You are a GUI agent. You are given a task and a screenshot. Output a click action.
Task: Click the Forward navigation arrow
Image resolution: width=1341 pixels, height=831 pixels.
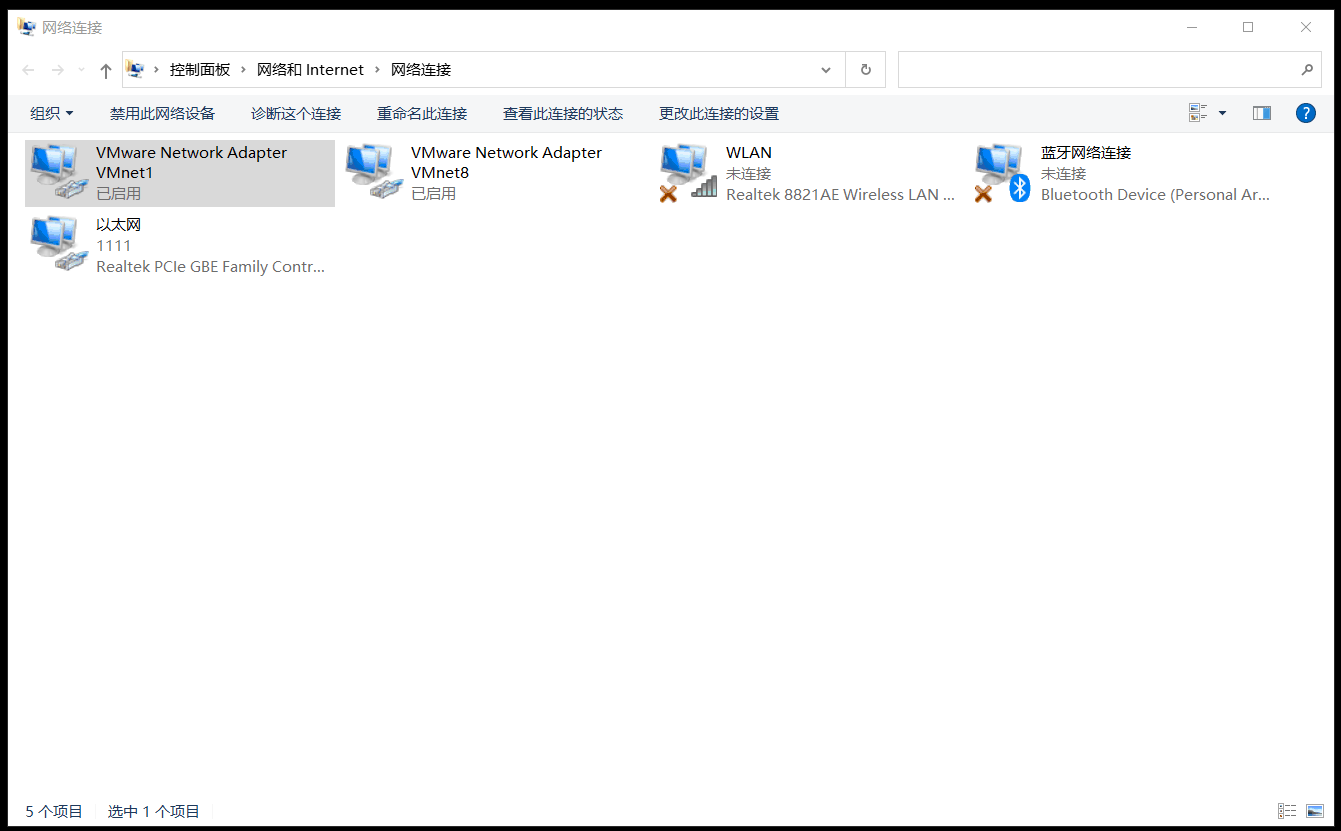pos(58,70)
